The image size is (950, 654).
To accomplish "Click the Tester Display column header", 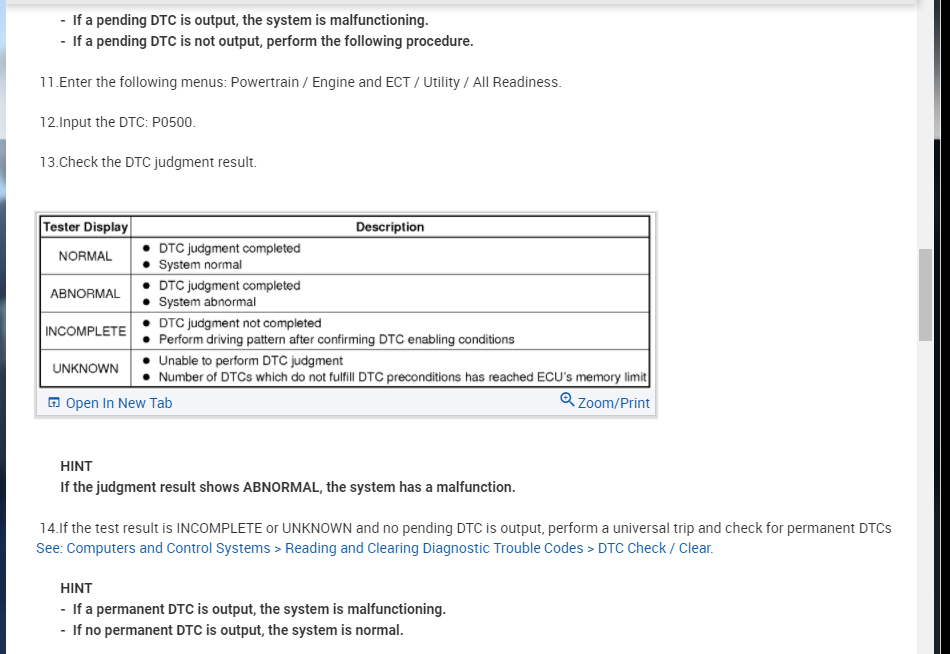I will pyautogui.click(x=85, y=227).
